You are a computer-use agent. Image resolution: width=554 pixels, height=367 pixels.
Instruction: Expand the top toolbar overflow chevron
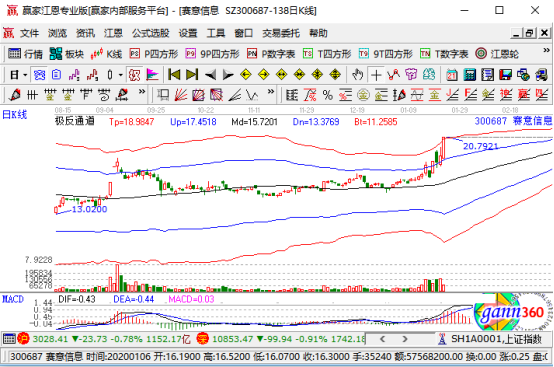coord(546,51)
